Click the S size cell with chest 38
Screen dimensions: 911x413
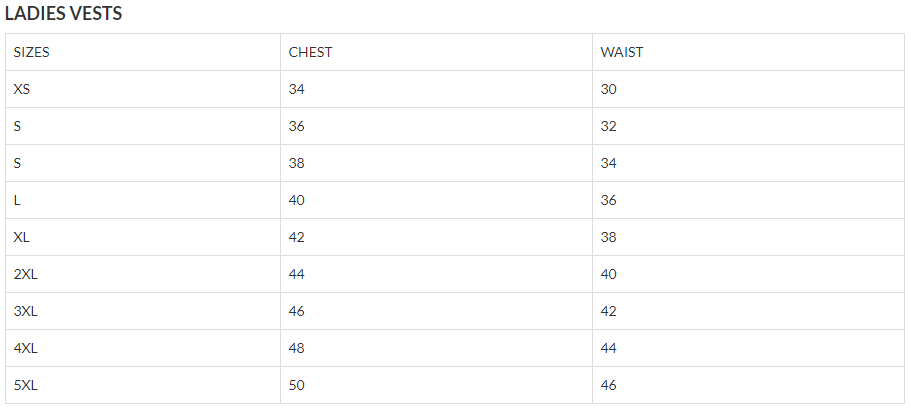pos(18,163)
